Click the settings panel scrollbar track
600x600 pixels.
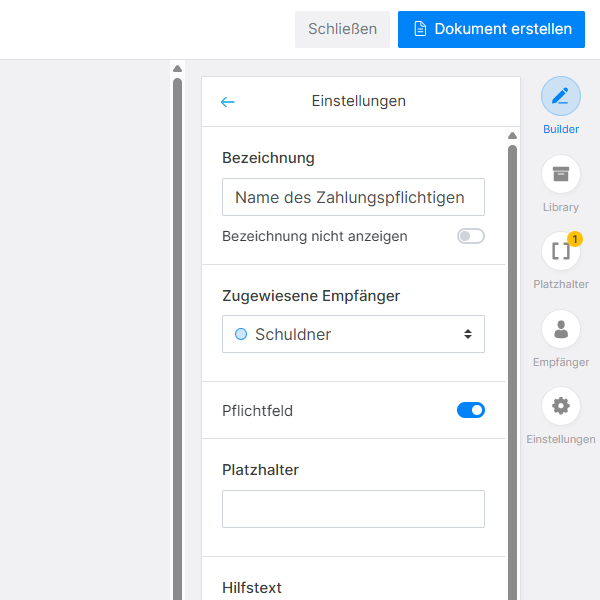click(512, 371)
